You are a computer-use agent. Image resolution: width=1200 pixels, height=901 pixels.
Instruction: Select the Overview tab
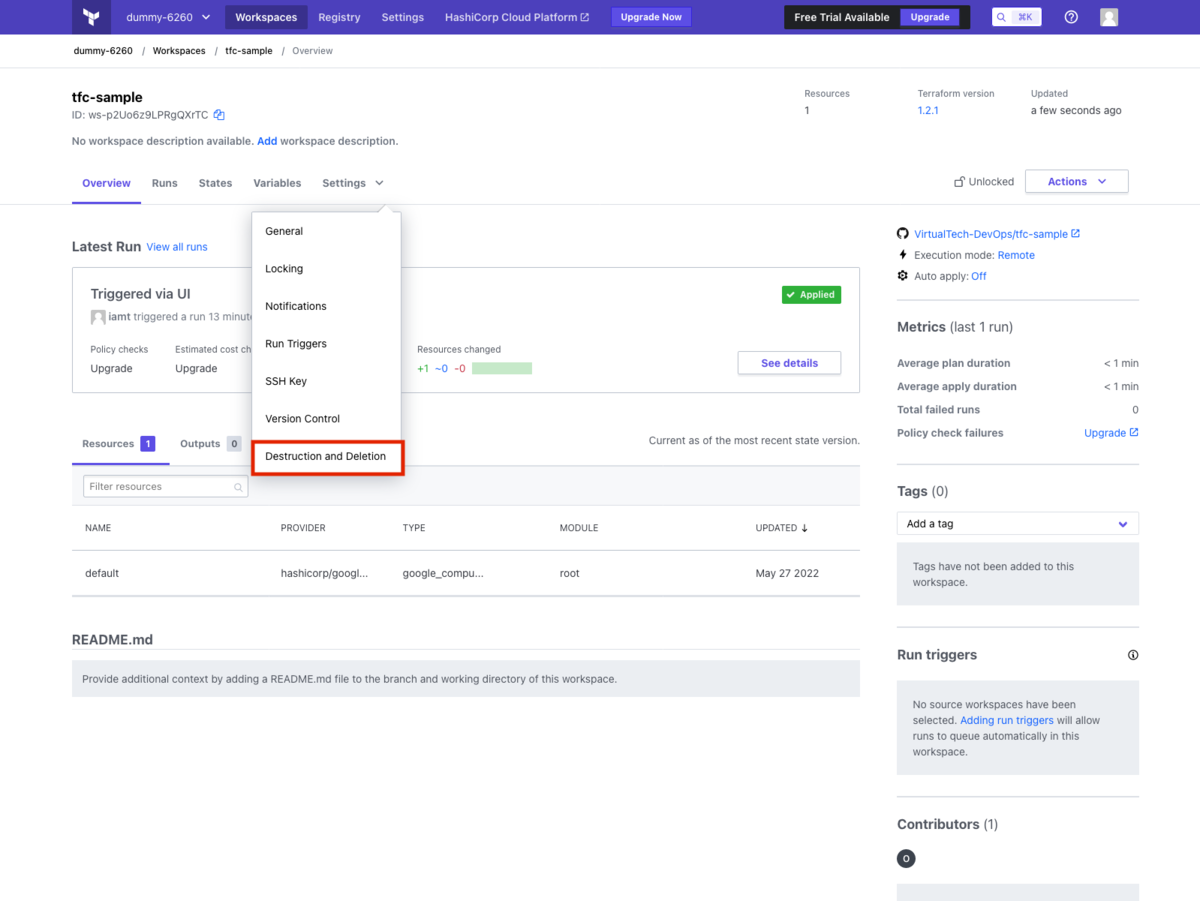pyautogui.click(x=106, y=183)
